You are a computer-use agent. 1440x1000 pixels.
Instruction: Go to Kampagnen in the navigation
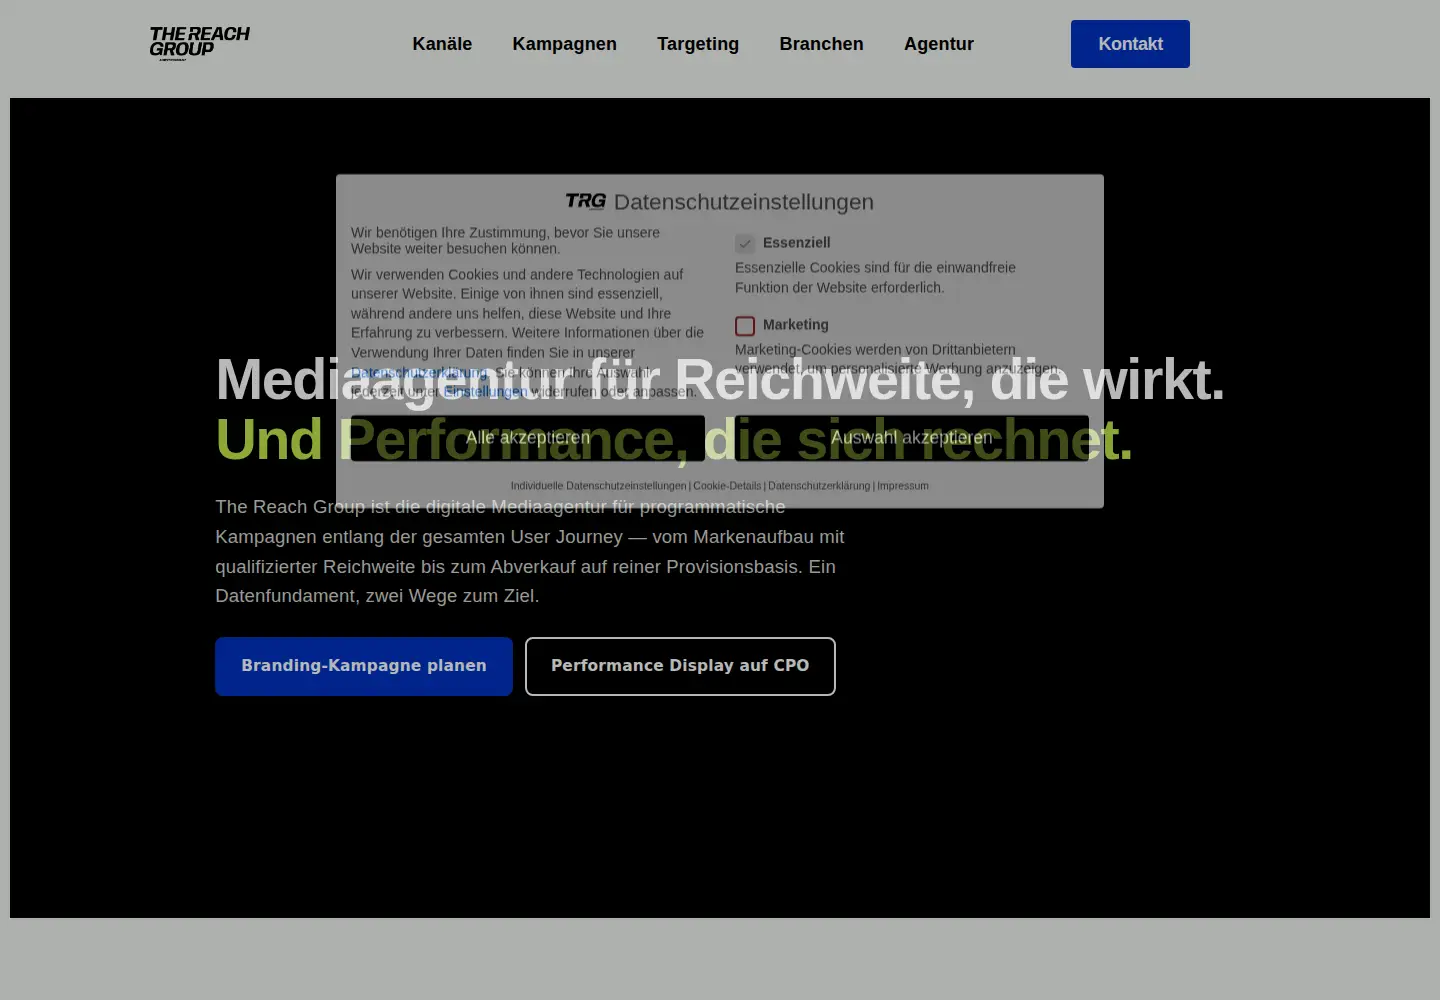pos(564,44)
